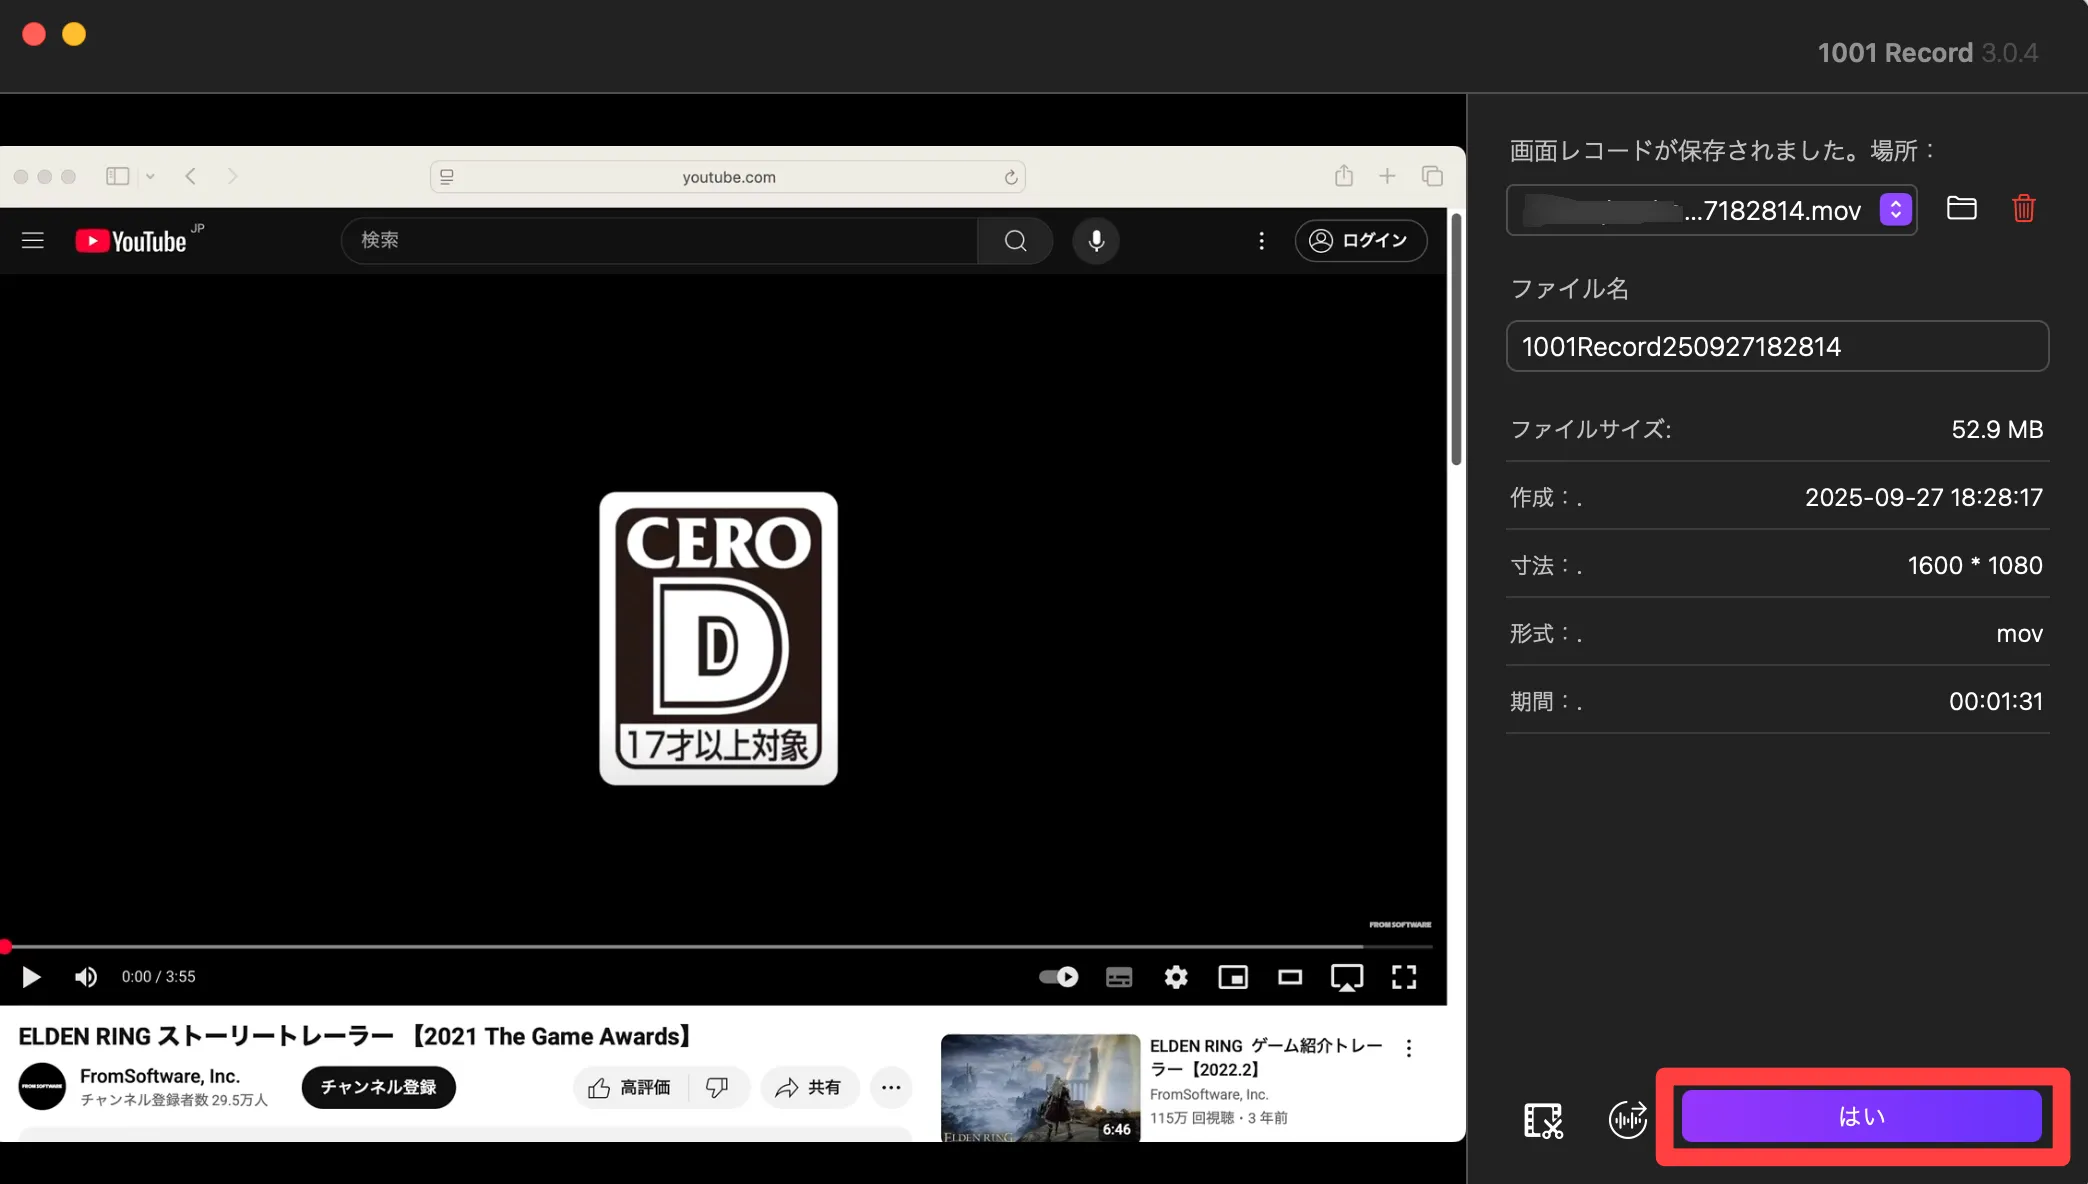Click the video progress seek bar
The image size is (2088, 1184).
(700, 946)
